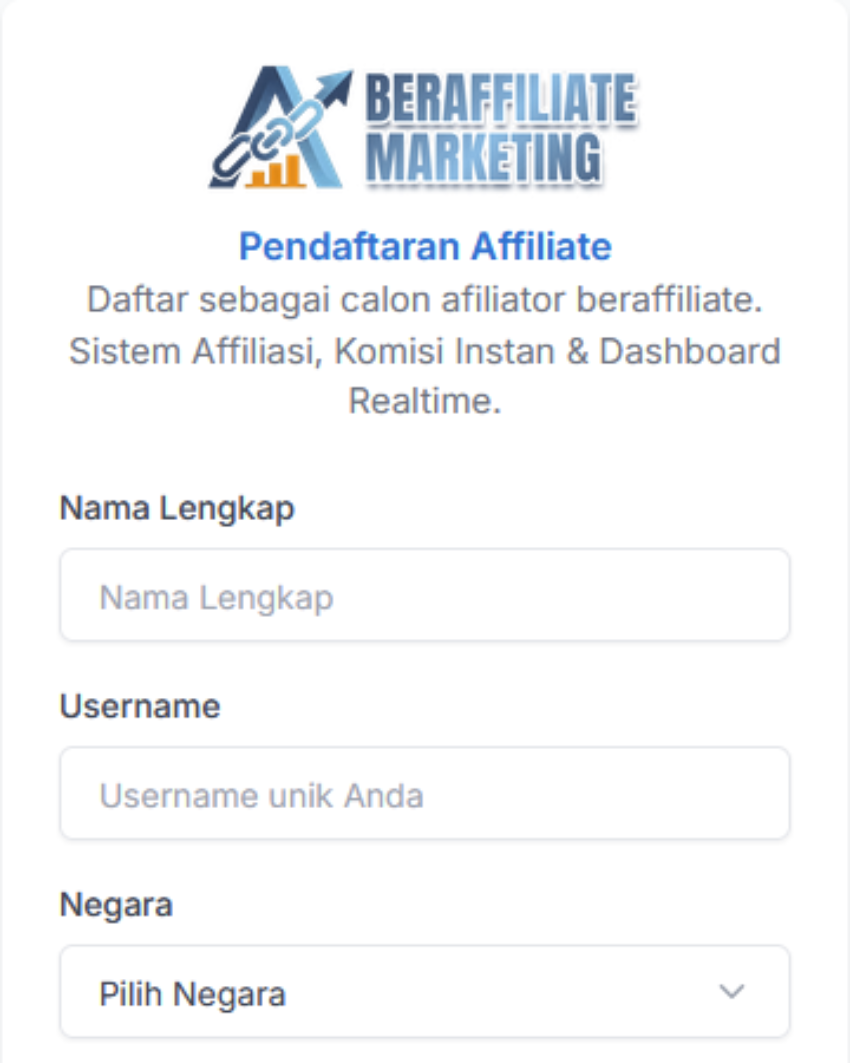Click the BERAFFILIATE word in the logo
This screenshot has width=850, height=1063.
click(500, 101)
